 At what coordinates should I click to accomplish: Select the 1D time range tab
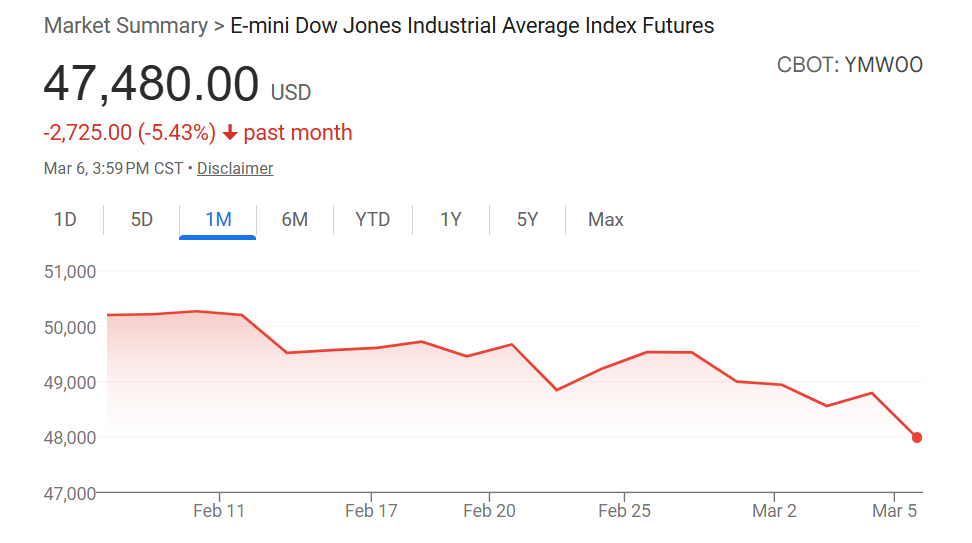(65, 220)
